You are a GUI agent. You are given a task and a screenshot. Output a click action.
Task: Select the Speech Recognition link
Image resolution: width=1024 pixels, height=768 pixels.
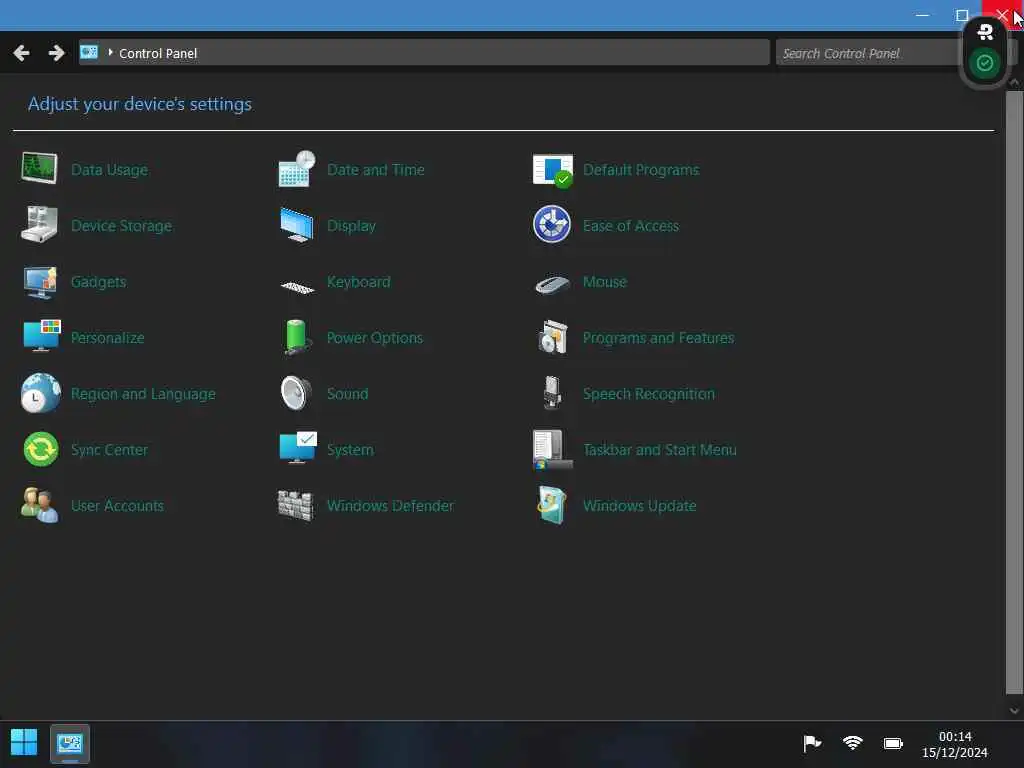pyautogui.click(x=648, y=394)
